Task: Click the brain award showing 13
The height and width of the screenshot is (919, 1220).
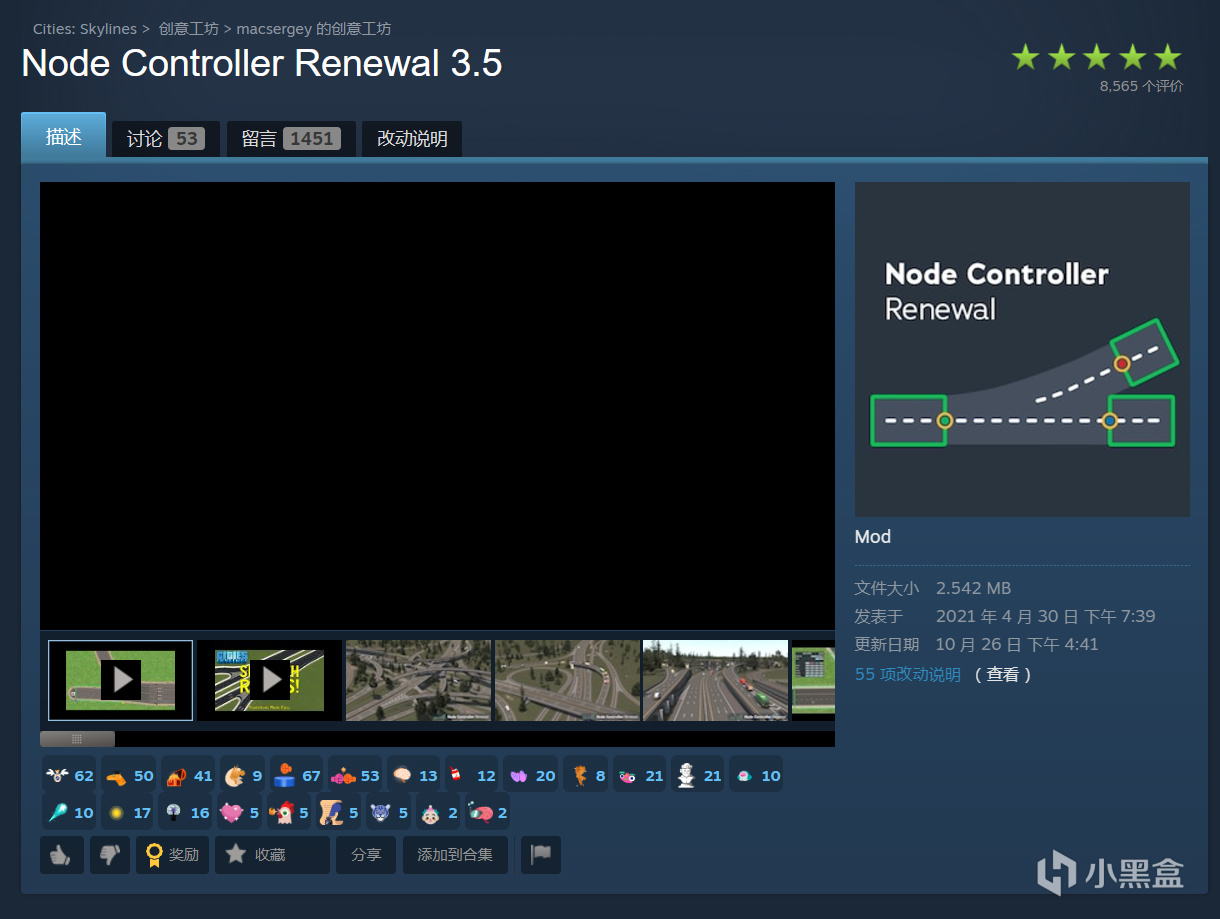Action: point(414,775)
